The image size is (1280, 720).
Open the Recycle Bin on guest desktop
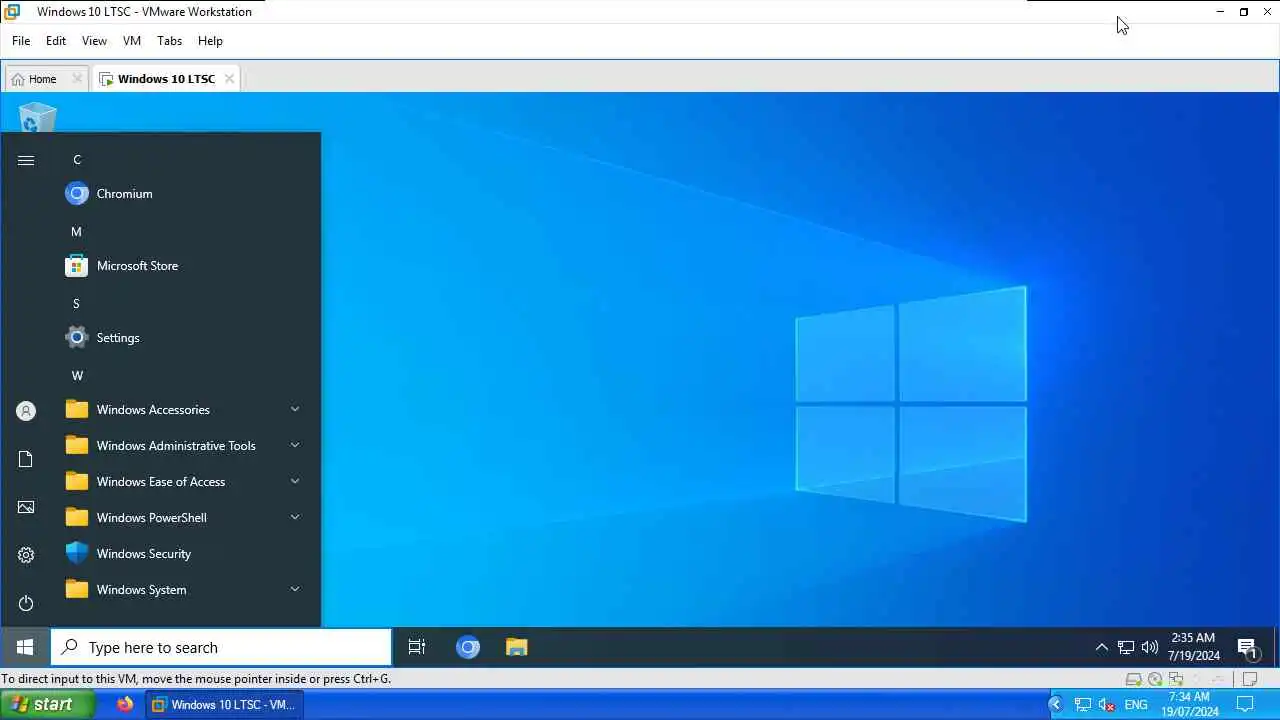(x=38, y=118)
